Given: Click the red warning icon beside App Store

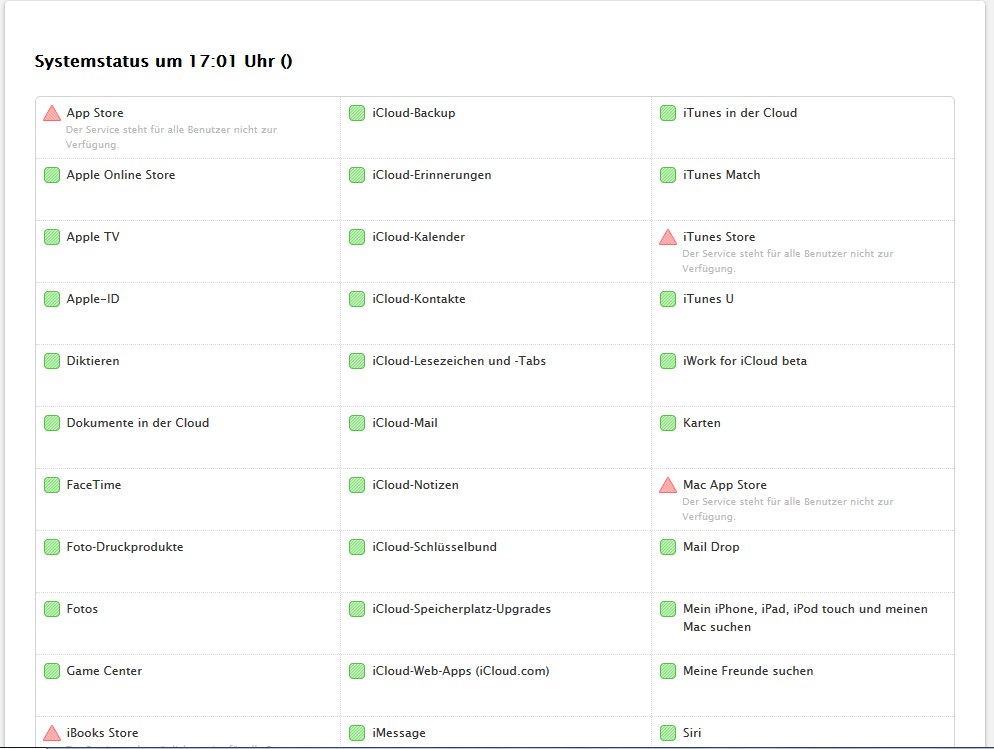Looking at the screenshot, I should pos(52,113).
